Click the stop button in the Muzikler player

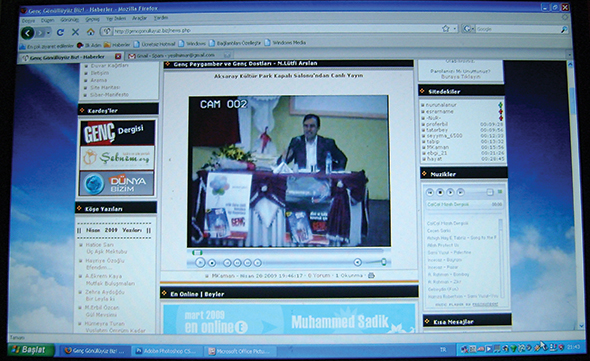point(440,193)
